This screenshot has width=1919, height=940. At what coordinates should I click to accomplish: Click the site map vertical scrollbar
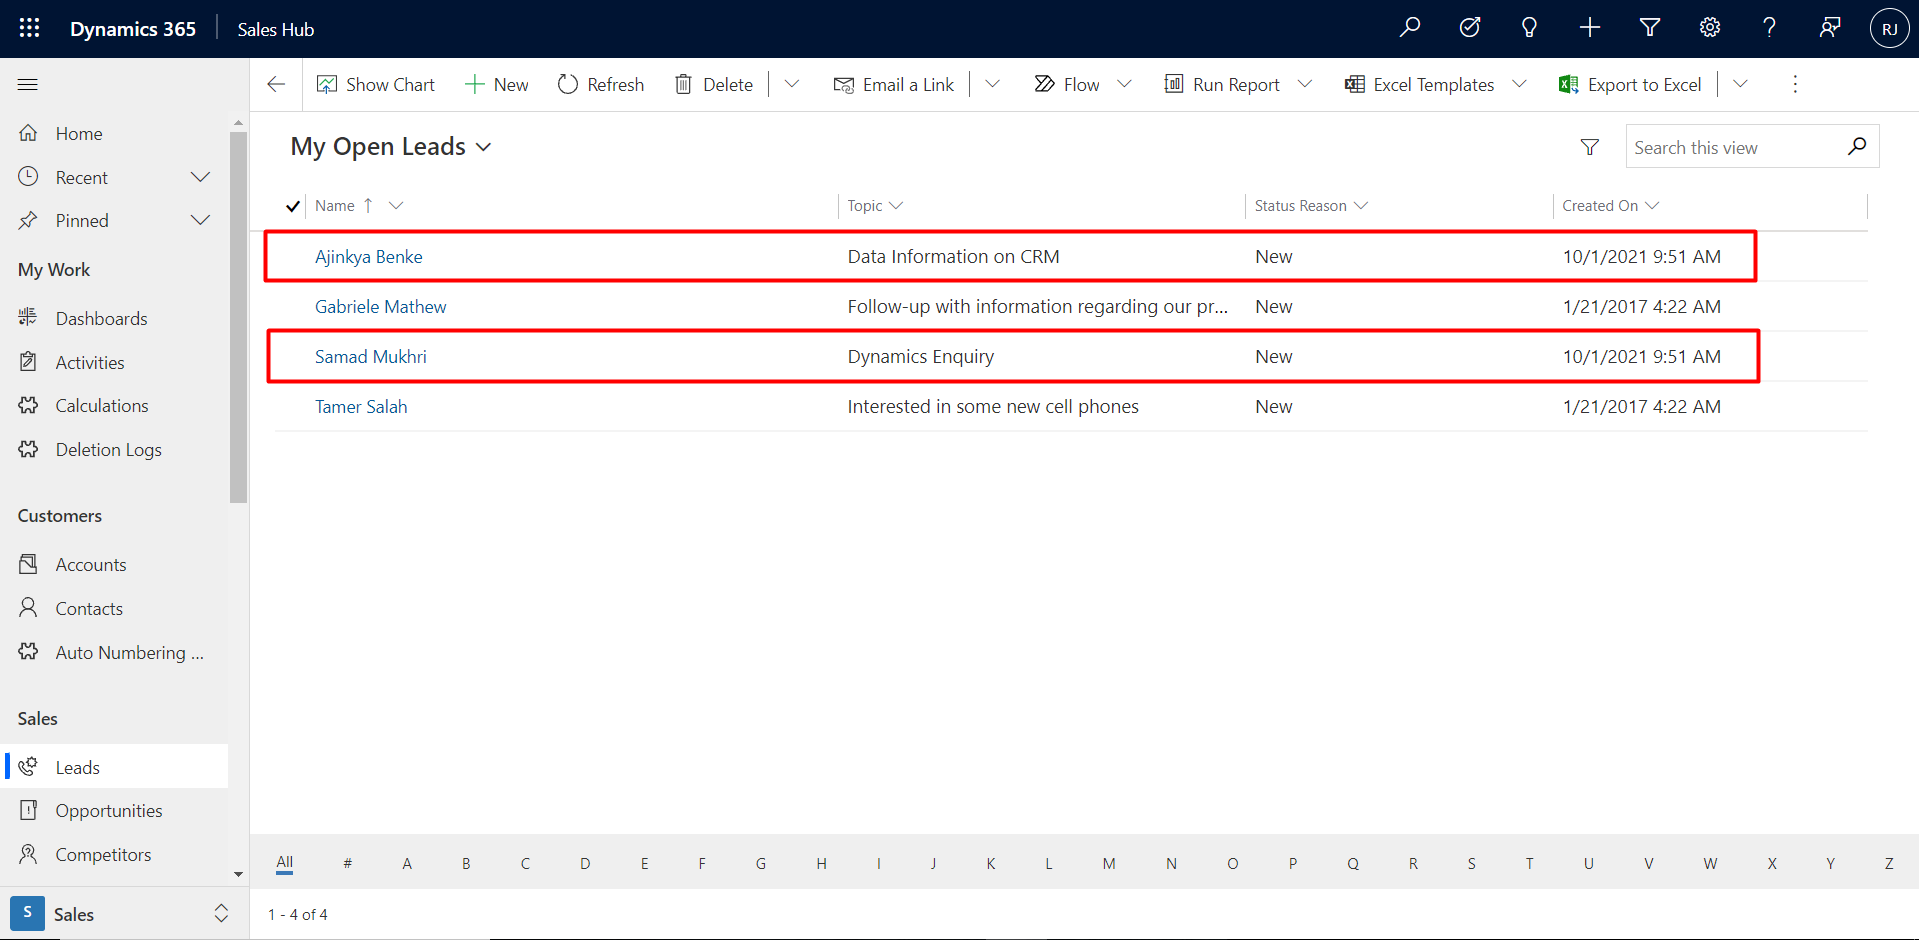[238, 317]
